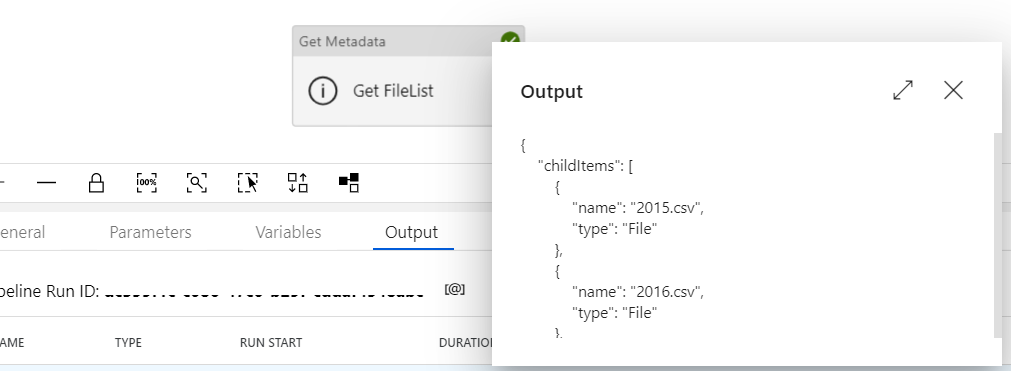The width and height of the screenshot is (1011, 371).
Task: Click the zoom out minus icon
Action: (x=46, y=183)
